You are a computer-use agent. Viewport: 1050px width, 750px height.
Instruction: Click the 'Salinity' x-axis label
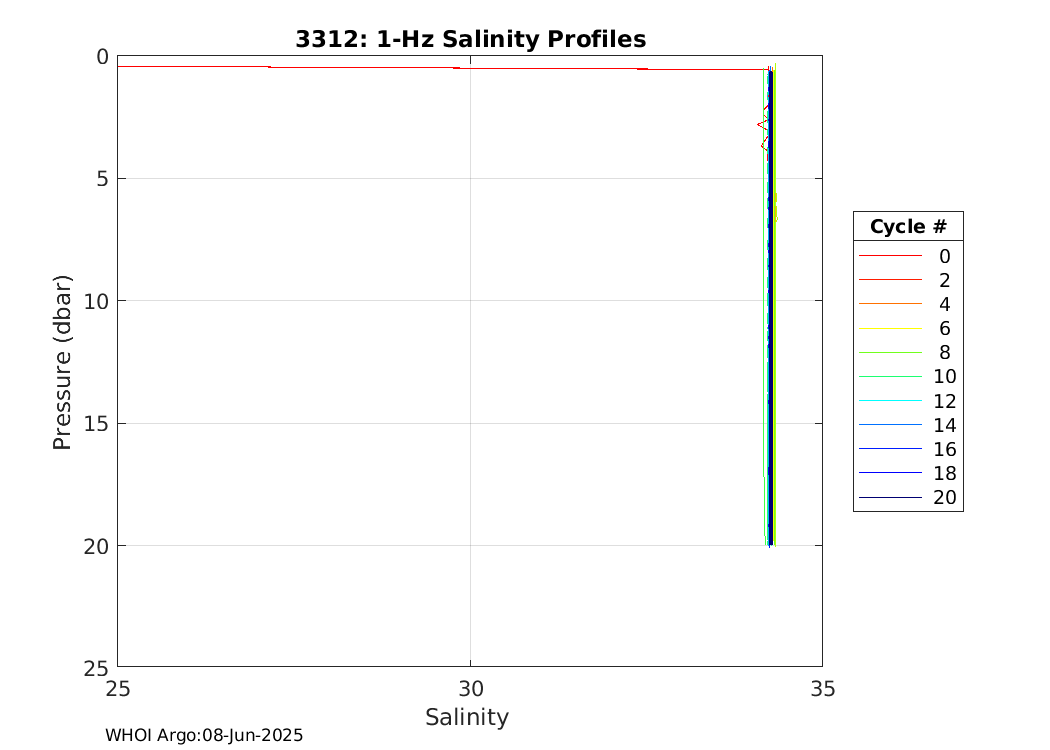[x=467, y=717]
